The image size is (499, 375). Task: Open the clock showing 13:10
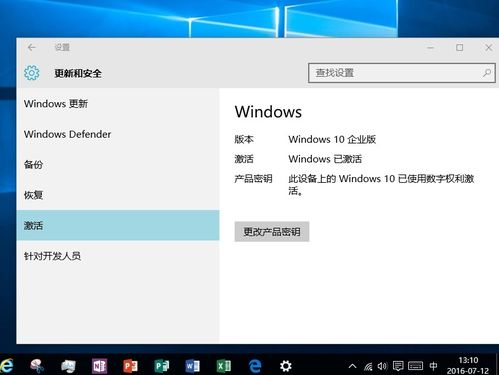tap(468, 365)
